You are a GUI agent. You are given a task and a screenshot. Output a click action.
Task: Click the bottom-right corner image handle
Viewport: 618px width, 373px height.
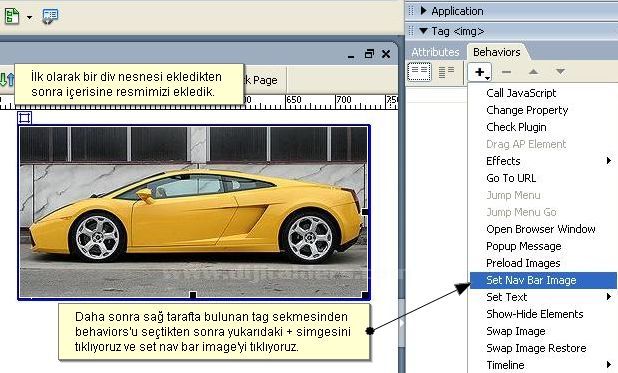[x=365, y=295]
